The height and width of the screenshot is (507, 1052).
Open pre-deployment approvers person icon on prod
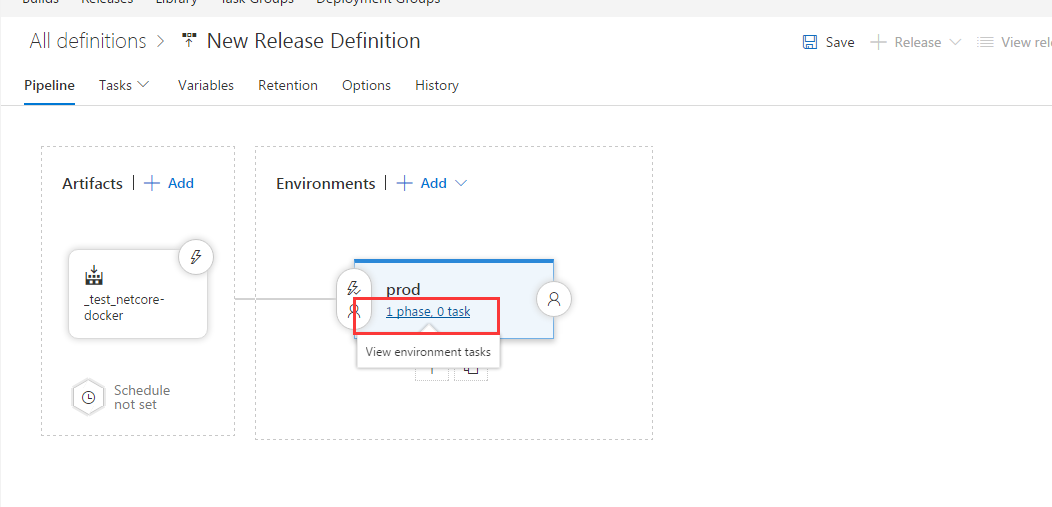(x=354, y=311)
